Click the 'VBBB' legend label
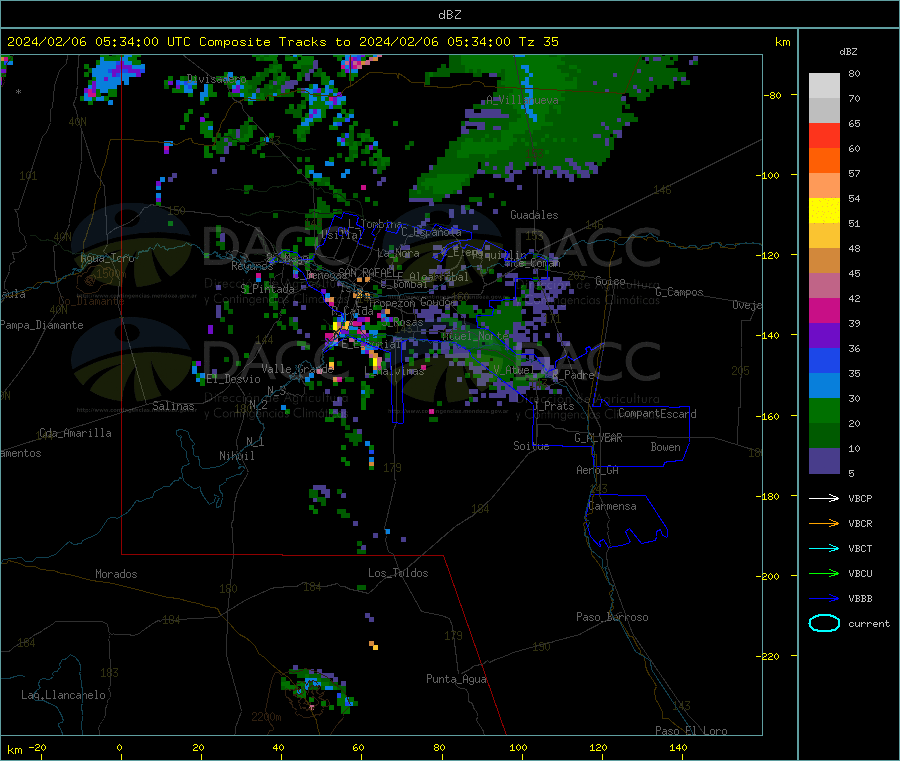The image size is (900, 761). pos(860,599)
